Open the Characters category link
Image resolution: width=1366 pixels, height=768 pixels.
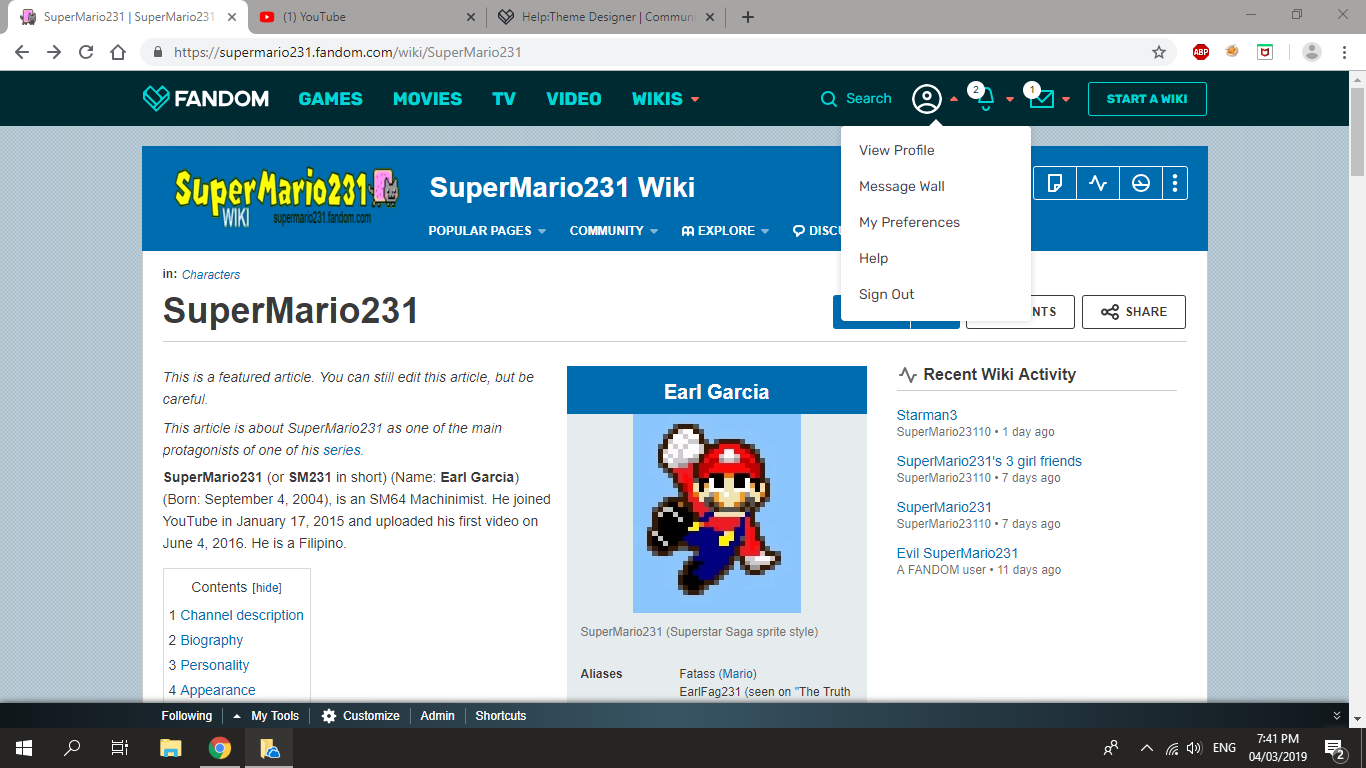coord(211,275)
